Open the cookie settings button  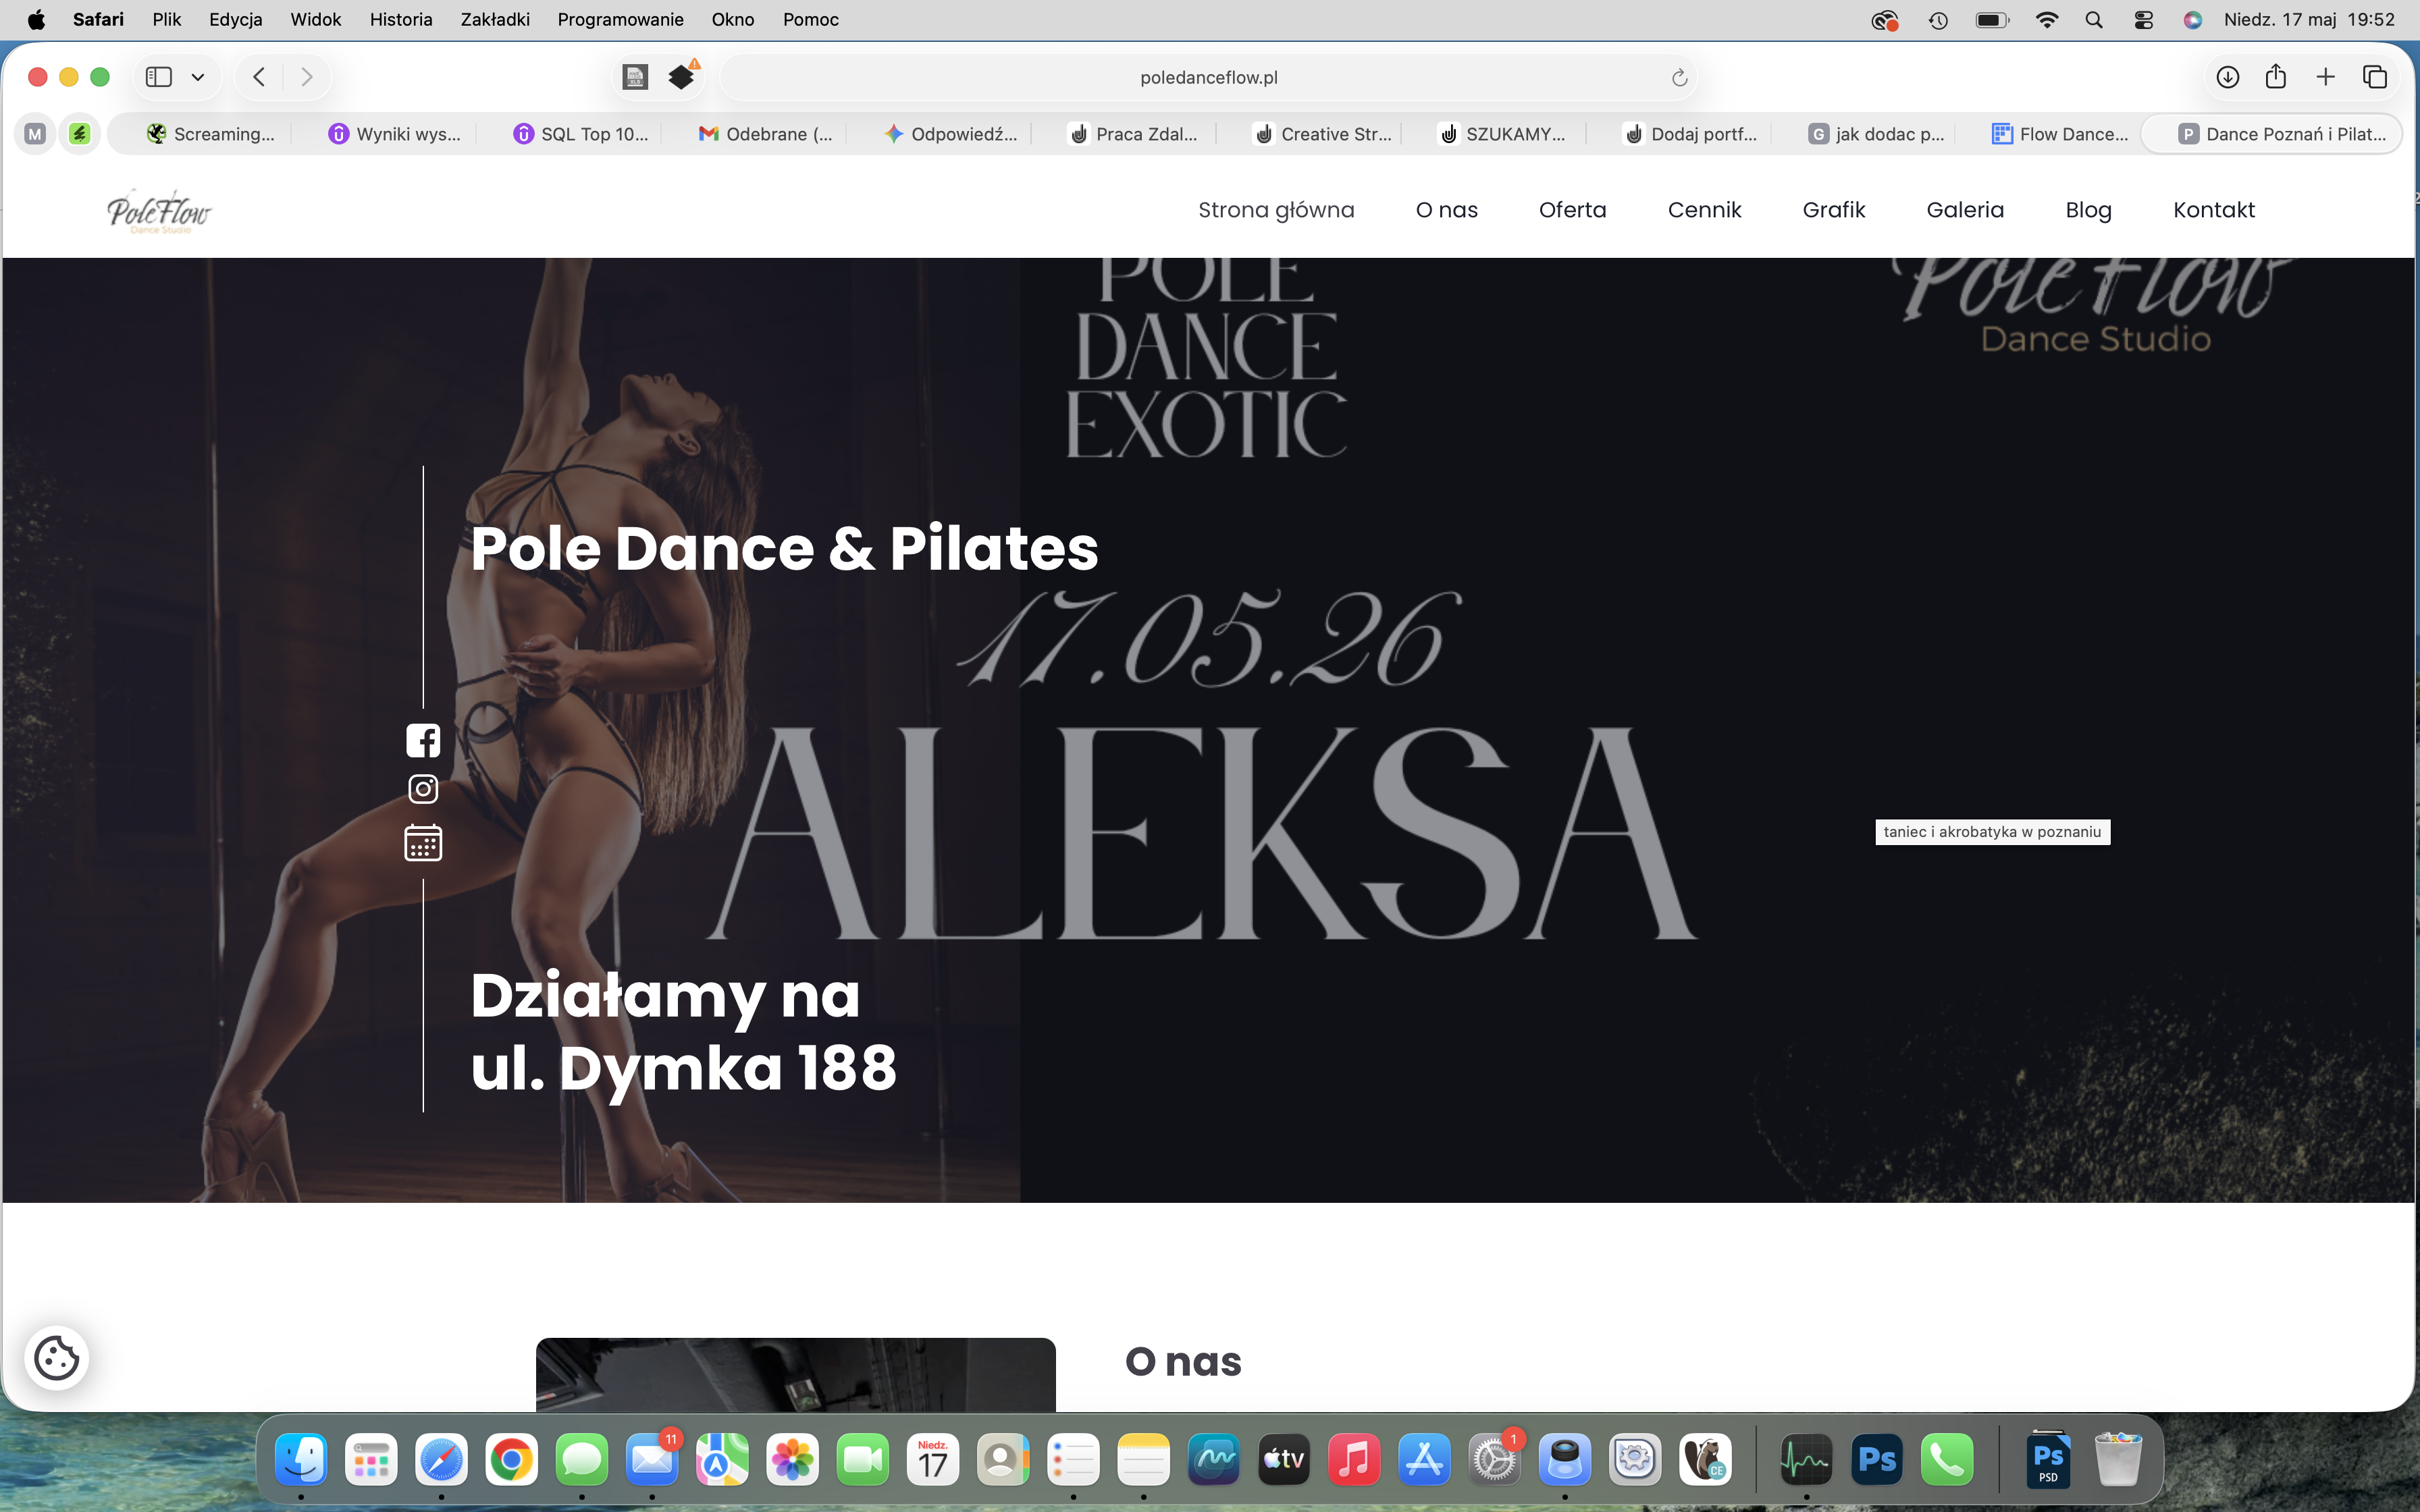(57, 1358)
